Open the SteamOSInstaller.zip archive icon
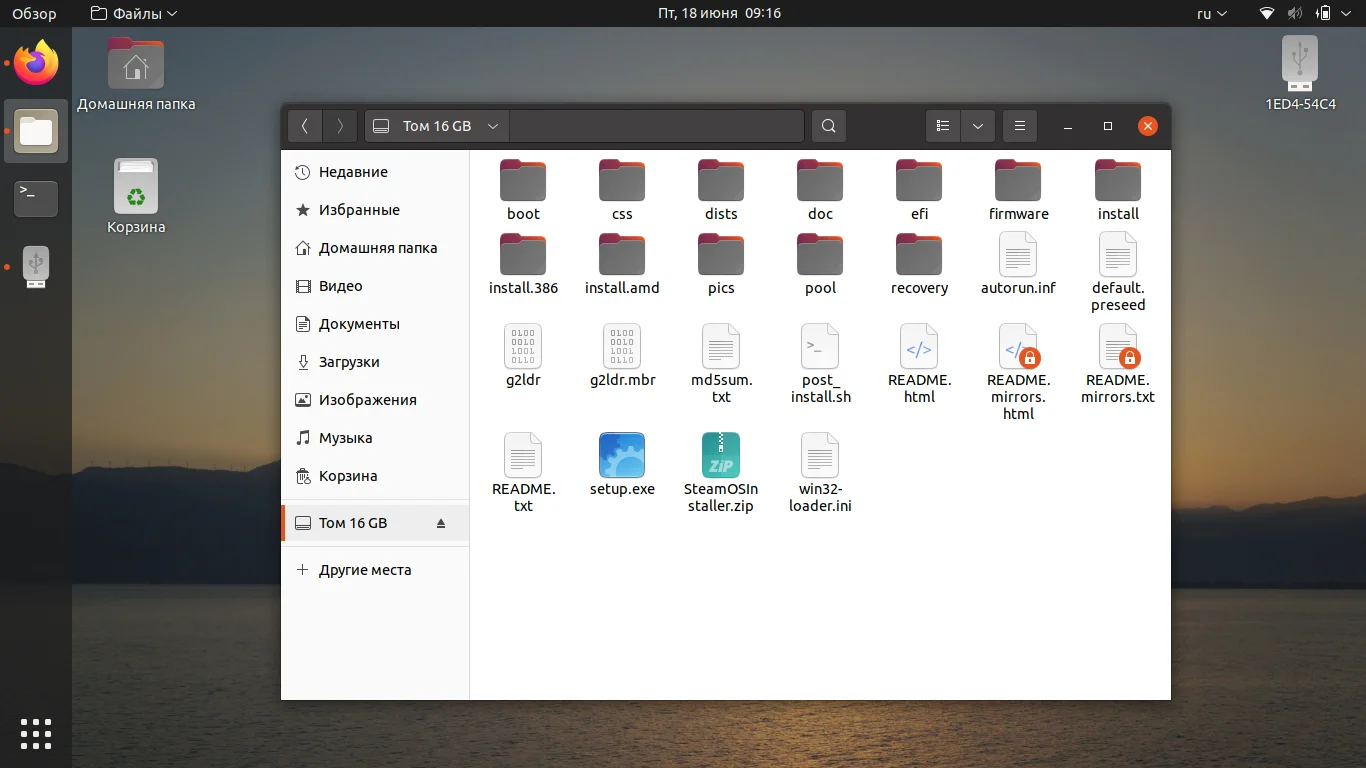Viewport: 1366px width, 768px height. click(x=720, y=456)
